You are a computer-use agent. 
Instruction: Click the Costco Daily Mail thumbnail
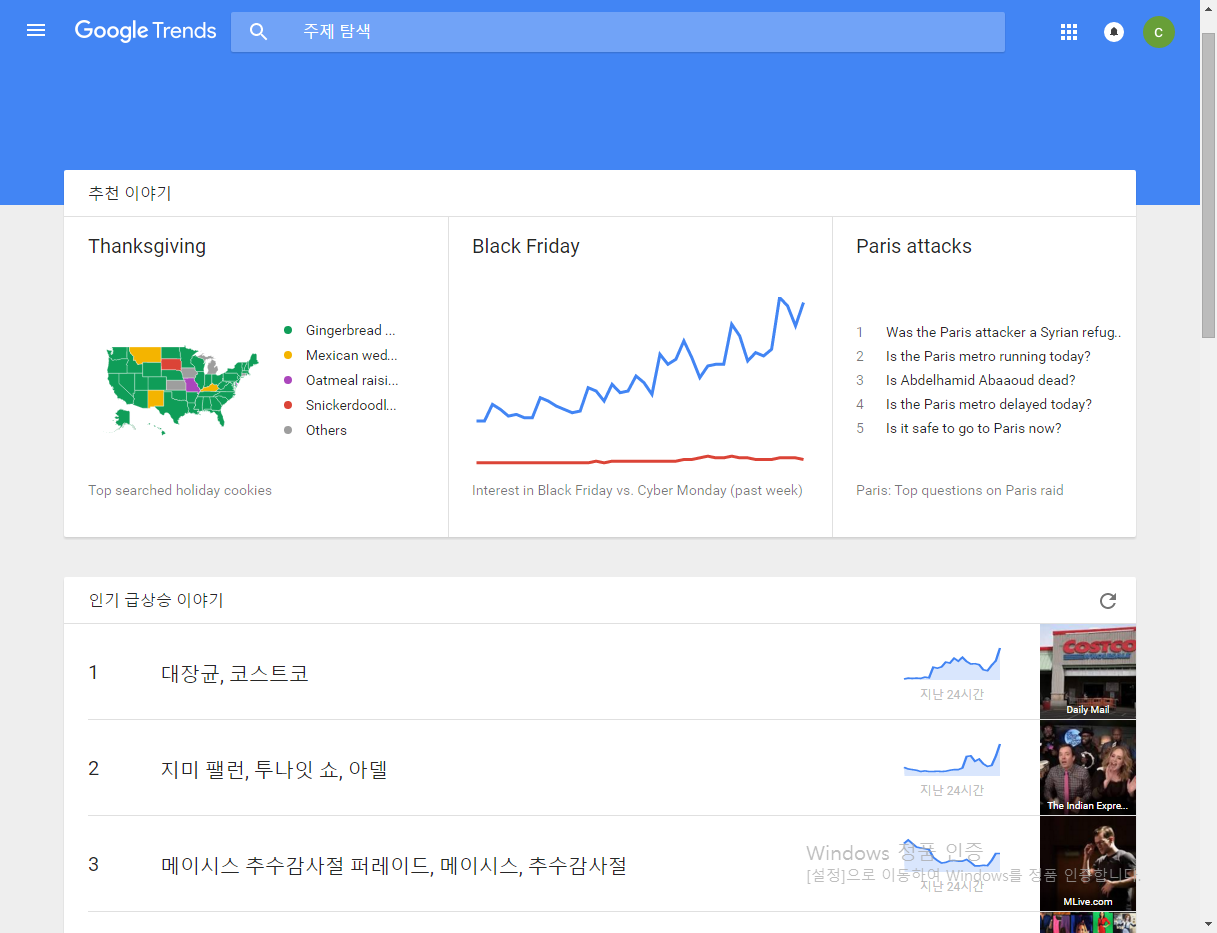(1088, 671)
